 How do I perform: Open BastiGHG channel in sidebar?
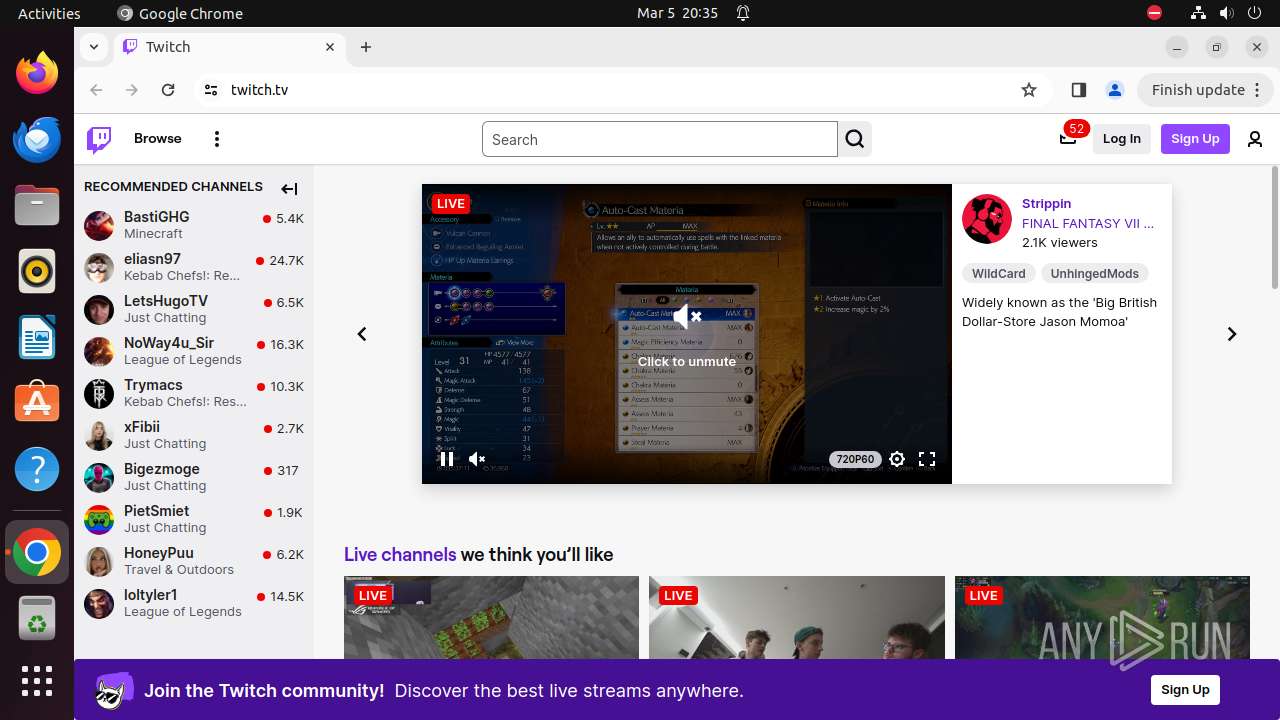[194, 225]
